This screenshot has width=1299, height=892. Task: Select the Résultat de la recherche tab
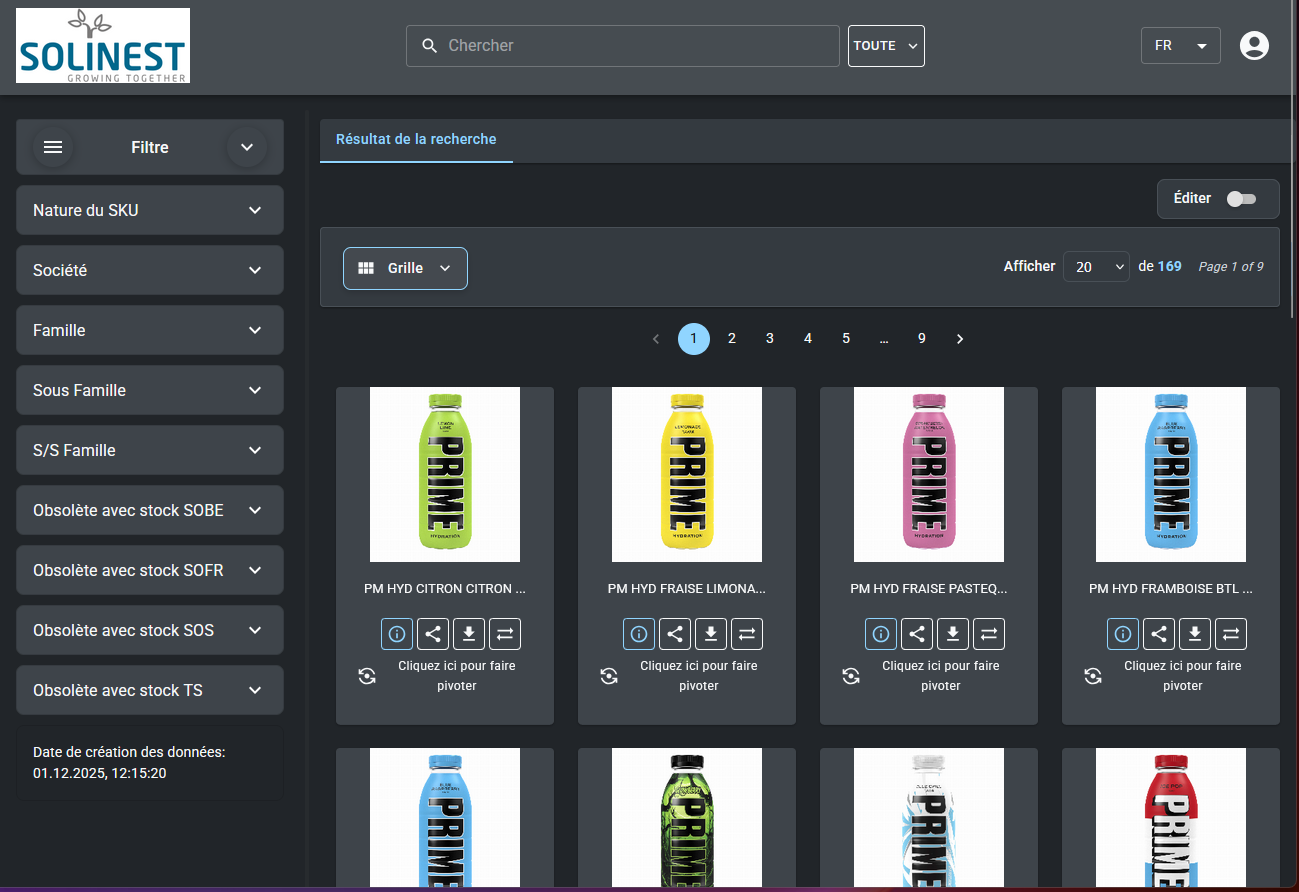pyautogui.click(x=416, y=140)
